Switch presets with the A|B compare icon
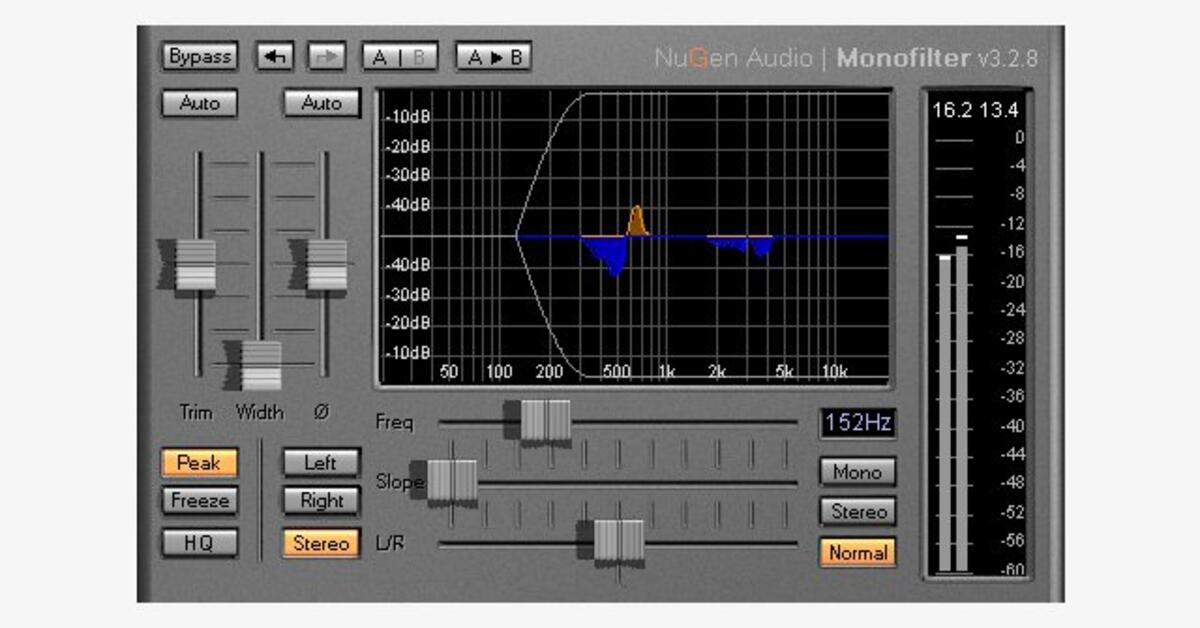 [x=398, y=57]
